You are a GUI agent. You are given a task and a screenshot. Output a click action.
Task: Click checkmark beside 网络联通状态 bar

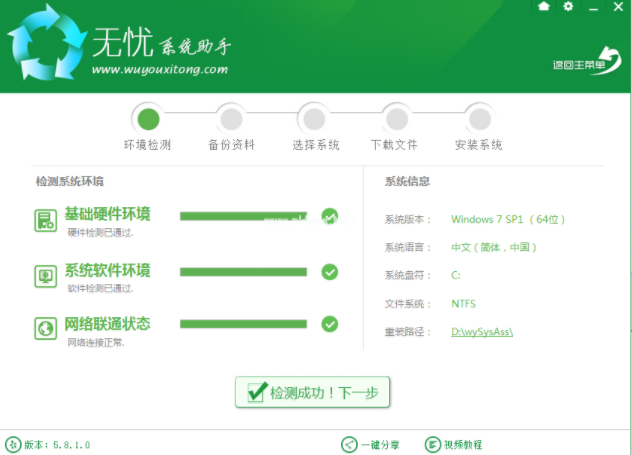pyautogui.click(x=330, y=324)
